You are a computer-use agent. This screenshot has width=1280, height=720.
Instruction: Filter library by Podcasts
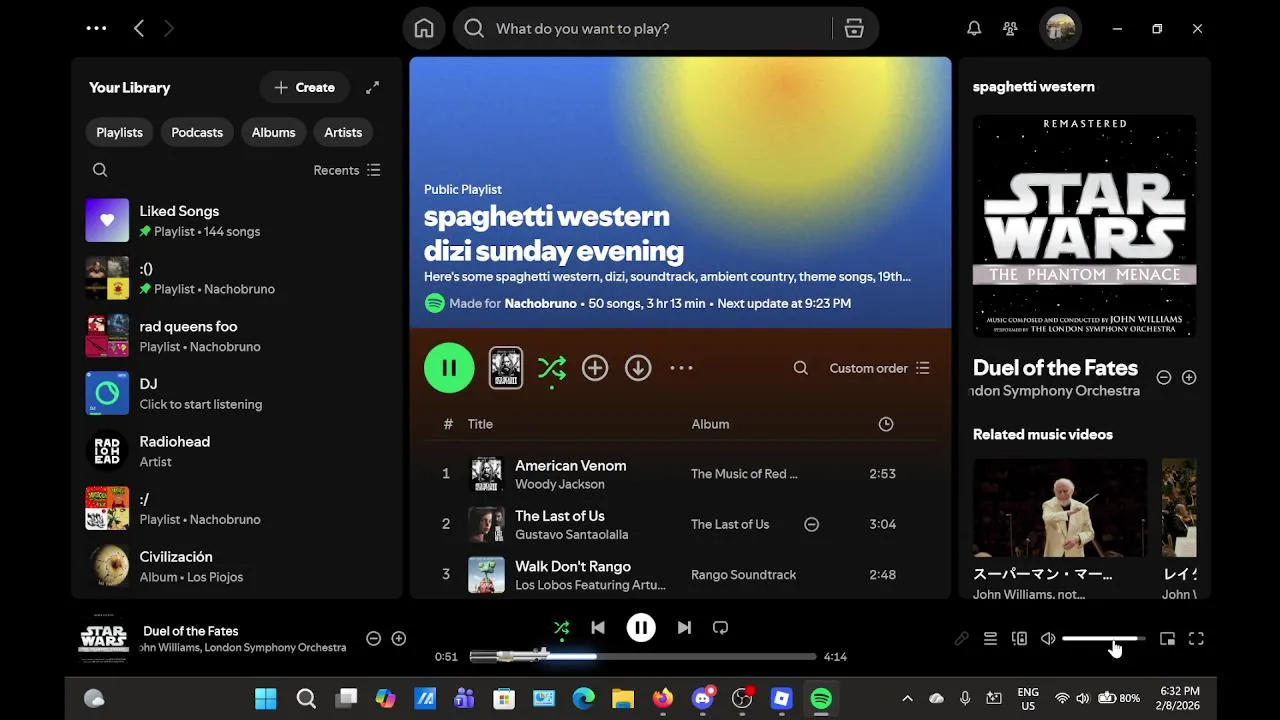click(197, 132)
